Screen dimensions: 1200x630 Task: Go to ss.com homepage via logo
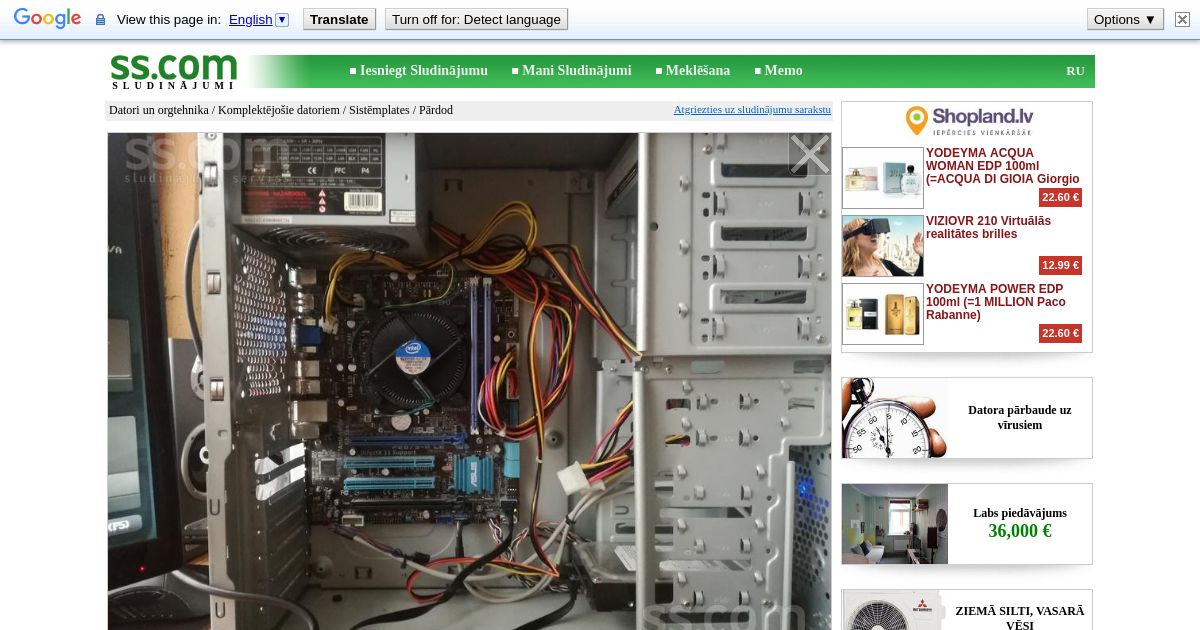173,71
